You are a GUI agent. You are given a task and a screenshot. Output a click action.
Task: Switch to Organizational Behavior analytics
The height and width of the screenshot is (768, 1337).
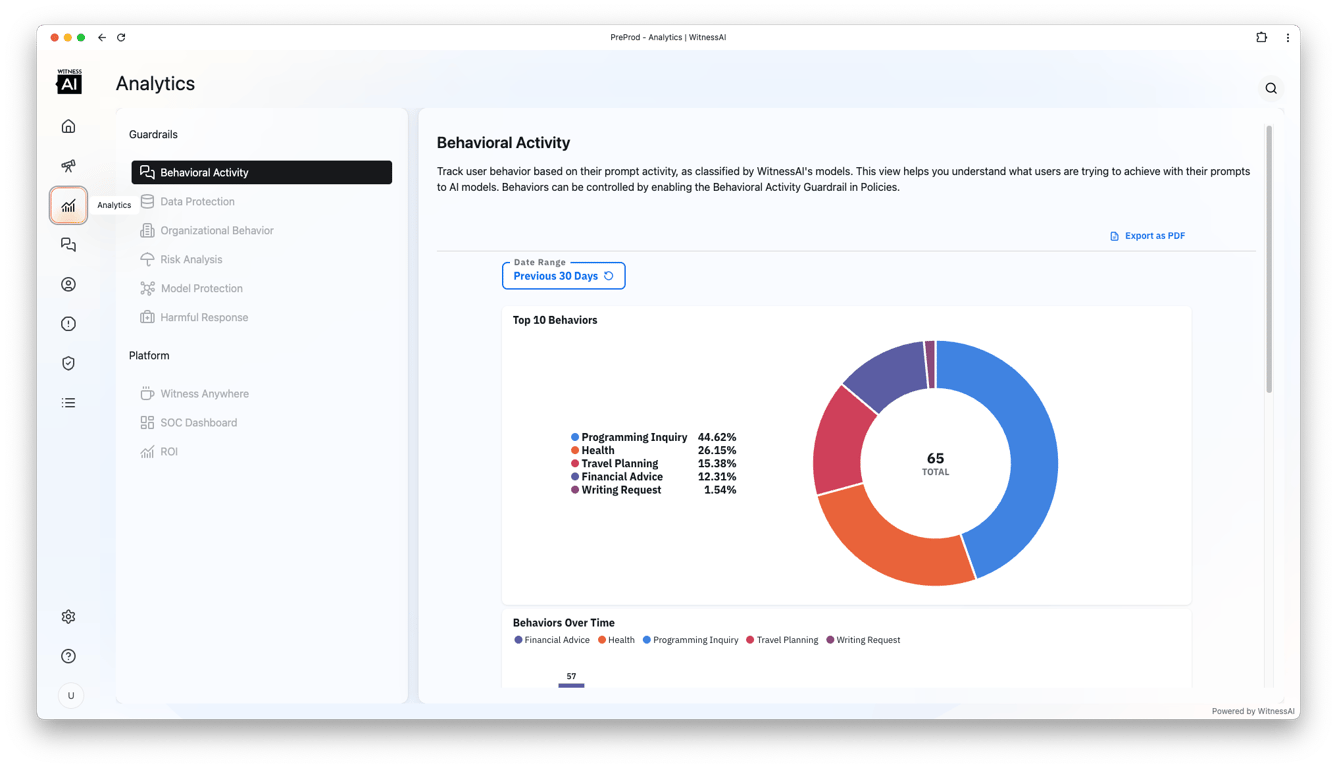point(262,230)
